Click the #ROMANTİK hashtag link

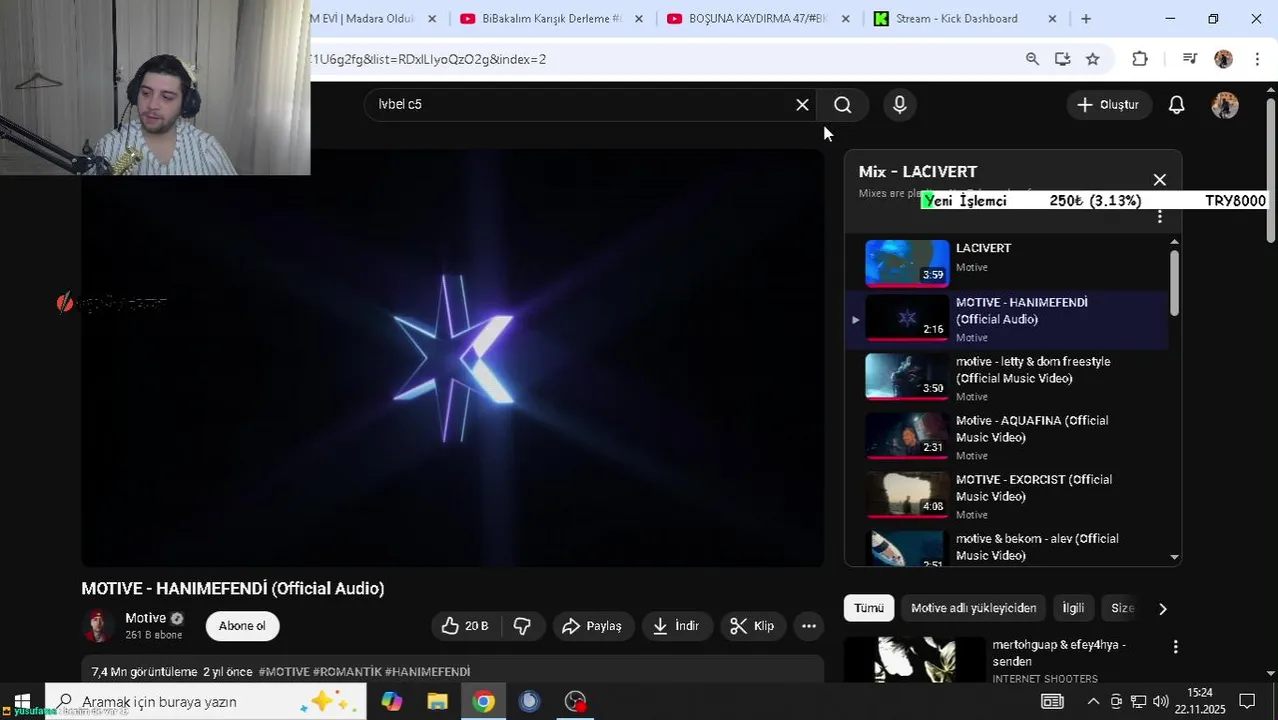click(347, 672)
